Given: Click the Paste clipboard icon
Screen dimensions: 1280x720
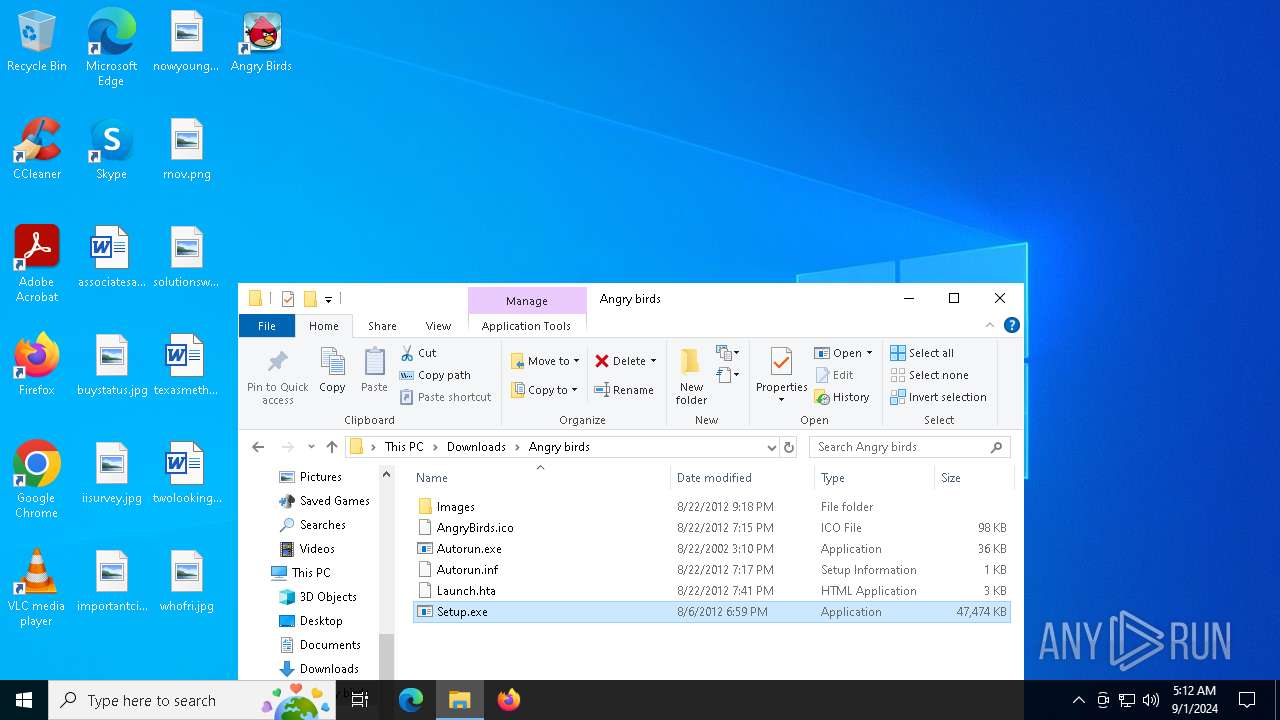Looking at the screenshot, I should click(374, 370).
